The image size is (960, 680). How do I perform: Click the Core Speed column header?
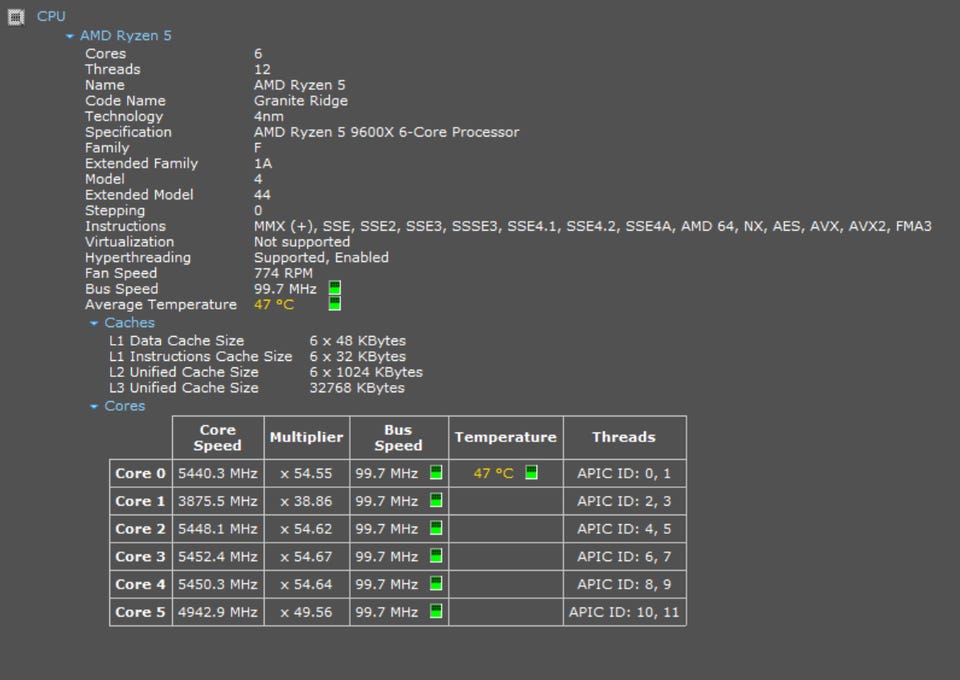click(x=218, y=438)
